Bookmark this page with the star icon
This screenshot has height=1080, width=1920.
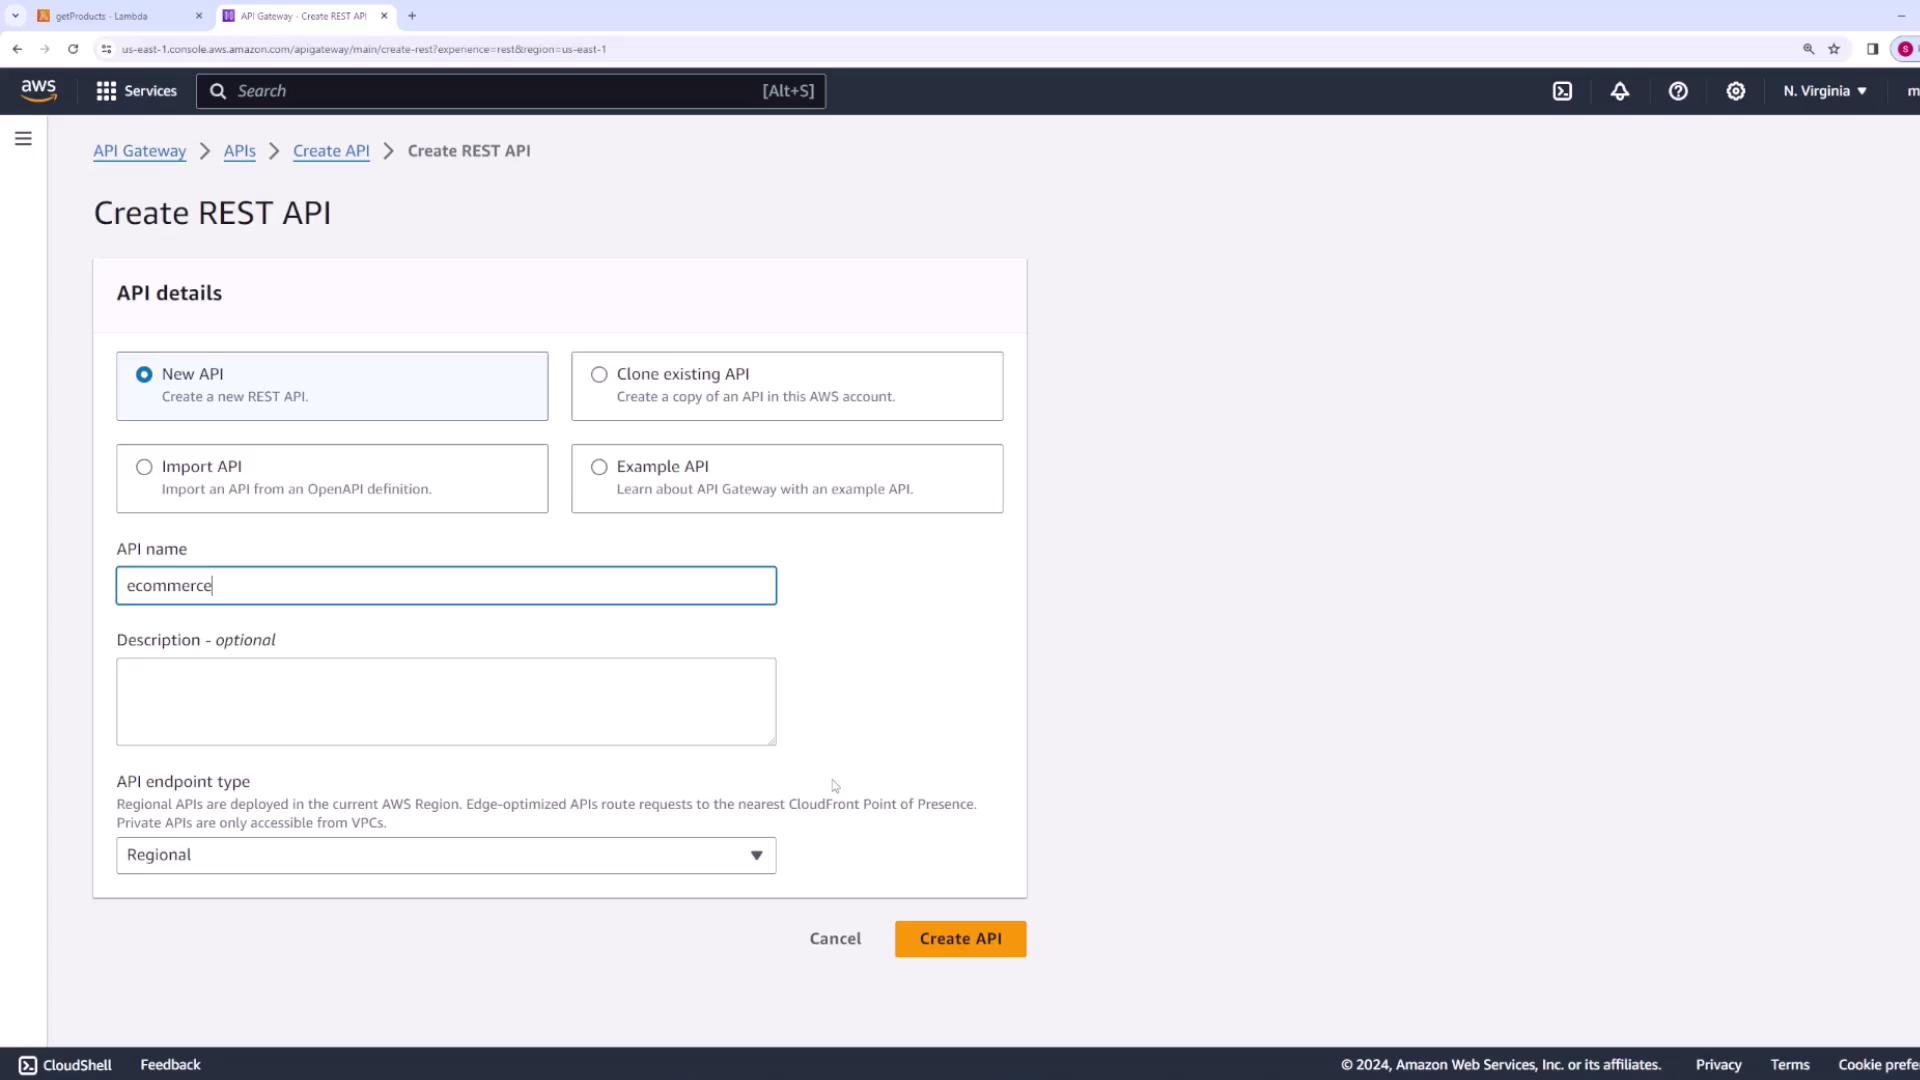point(1834,49)
